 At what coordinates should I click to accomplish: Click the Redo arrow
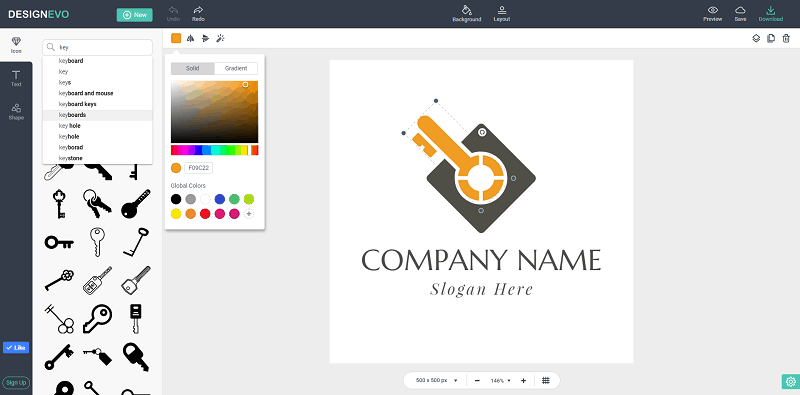198,10
